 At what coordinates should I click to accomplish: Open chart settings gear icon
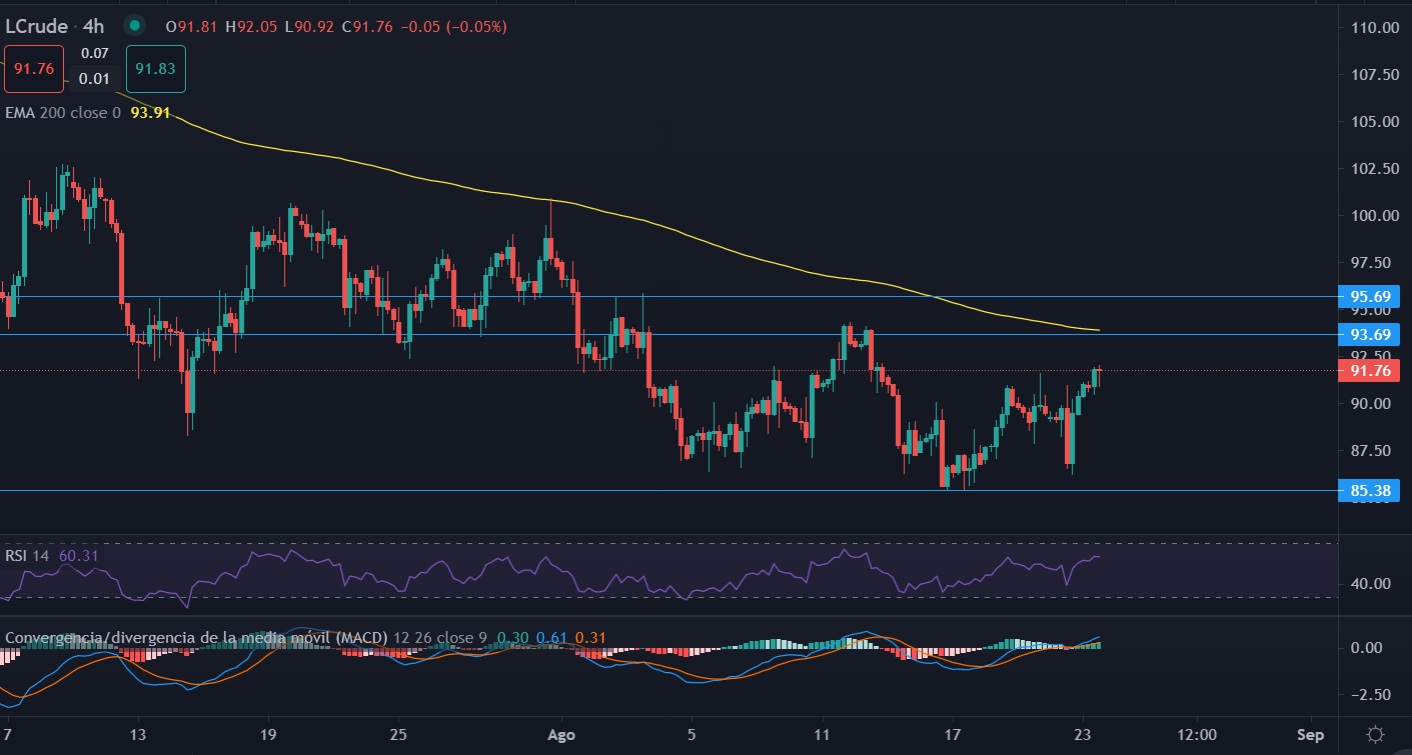click(1375, 734)
